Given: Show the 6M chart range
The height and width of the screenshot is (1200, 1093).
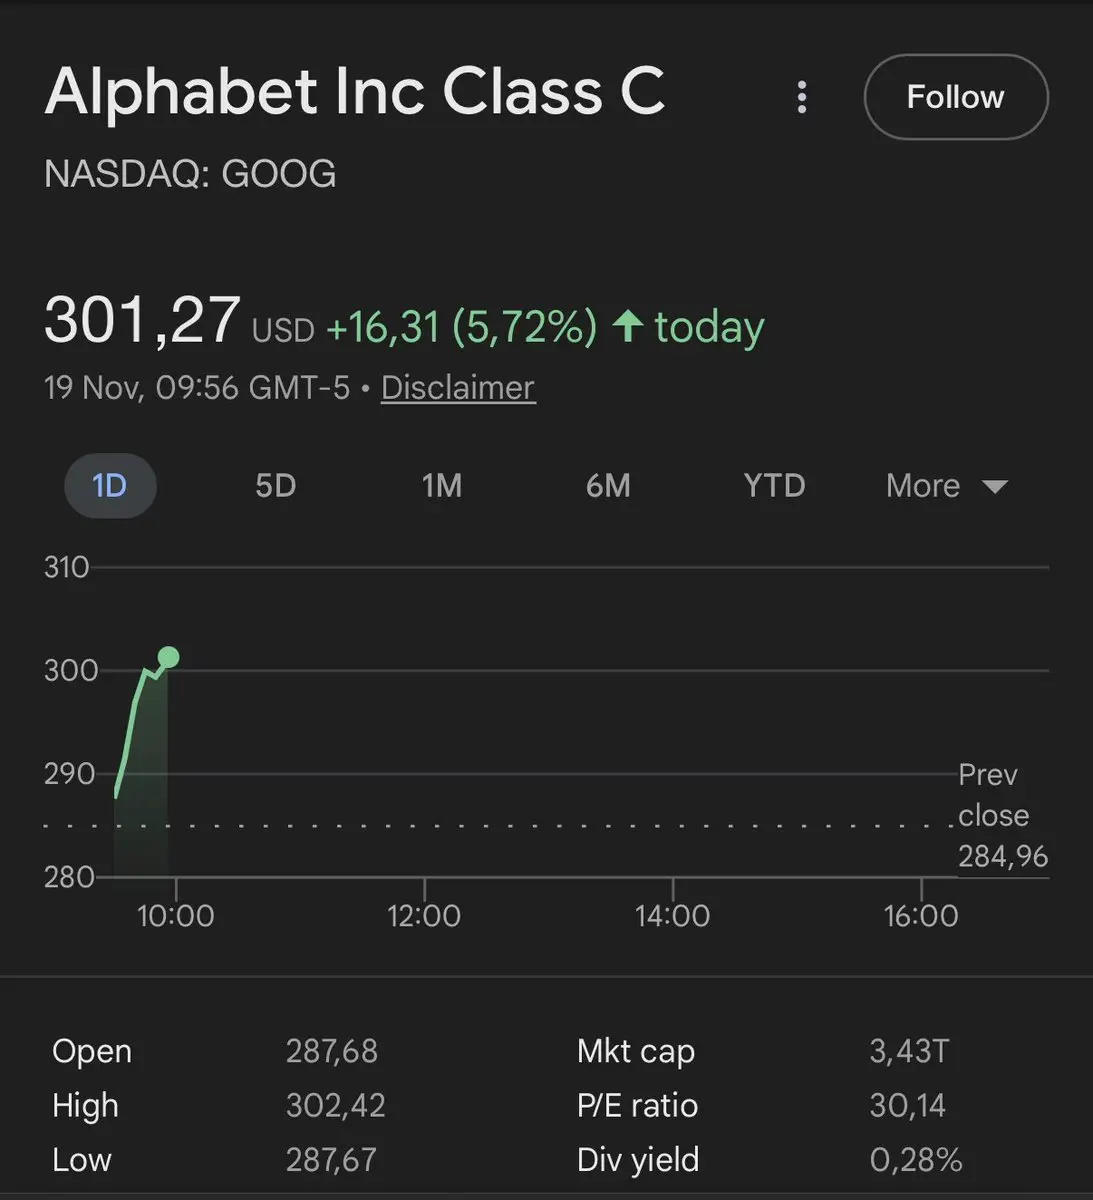Looking at the screenshot, I should (608, 486).
